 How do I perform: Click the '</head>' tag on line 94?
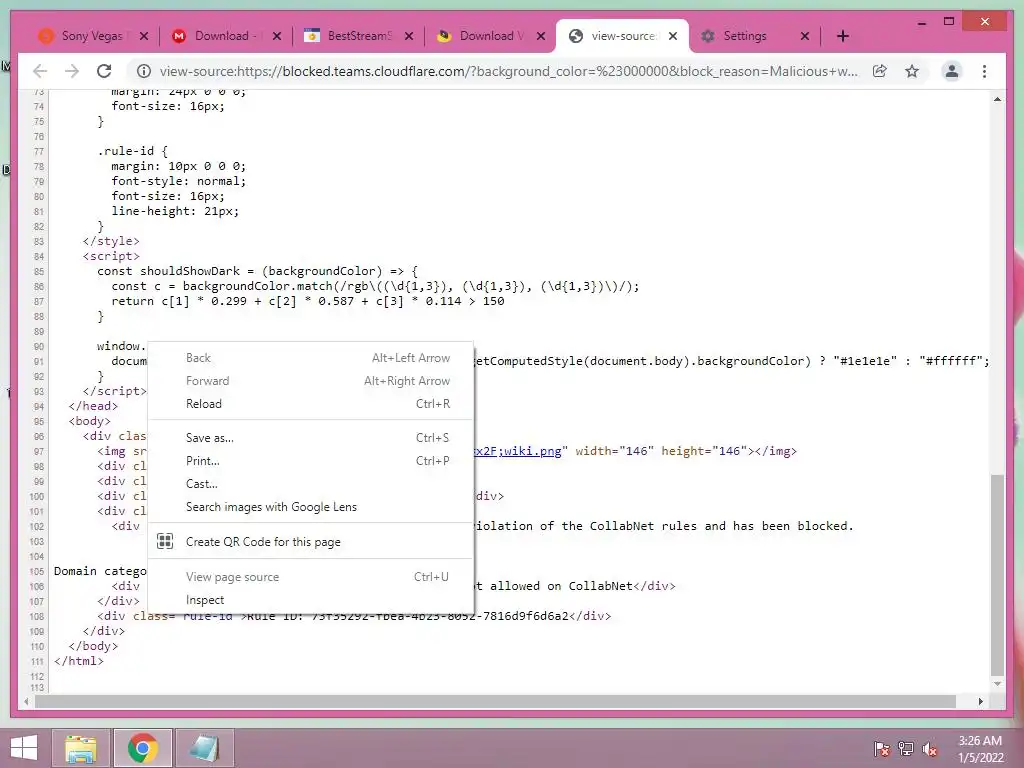pyautogui.click(x=93, y=406)
